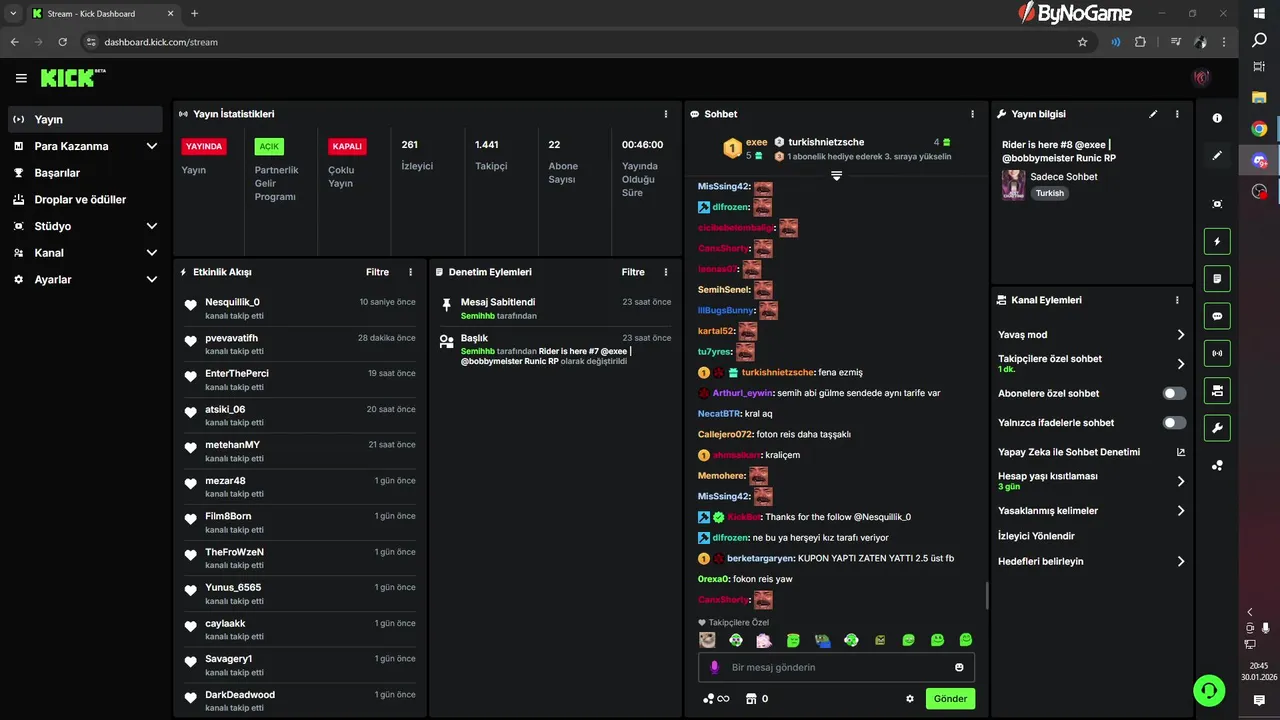Image resolution: width=1280 pixels, height=720 pixels.
Task: Click the chat message input field
Action: (835, 667)
